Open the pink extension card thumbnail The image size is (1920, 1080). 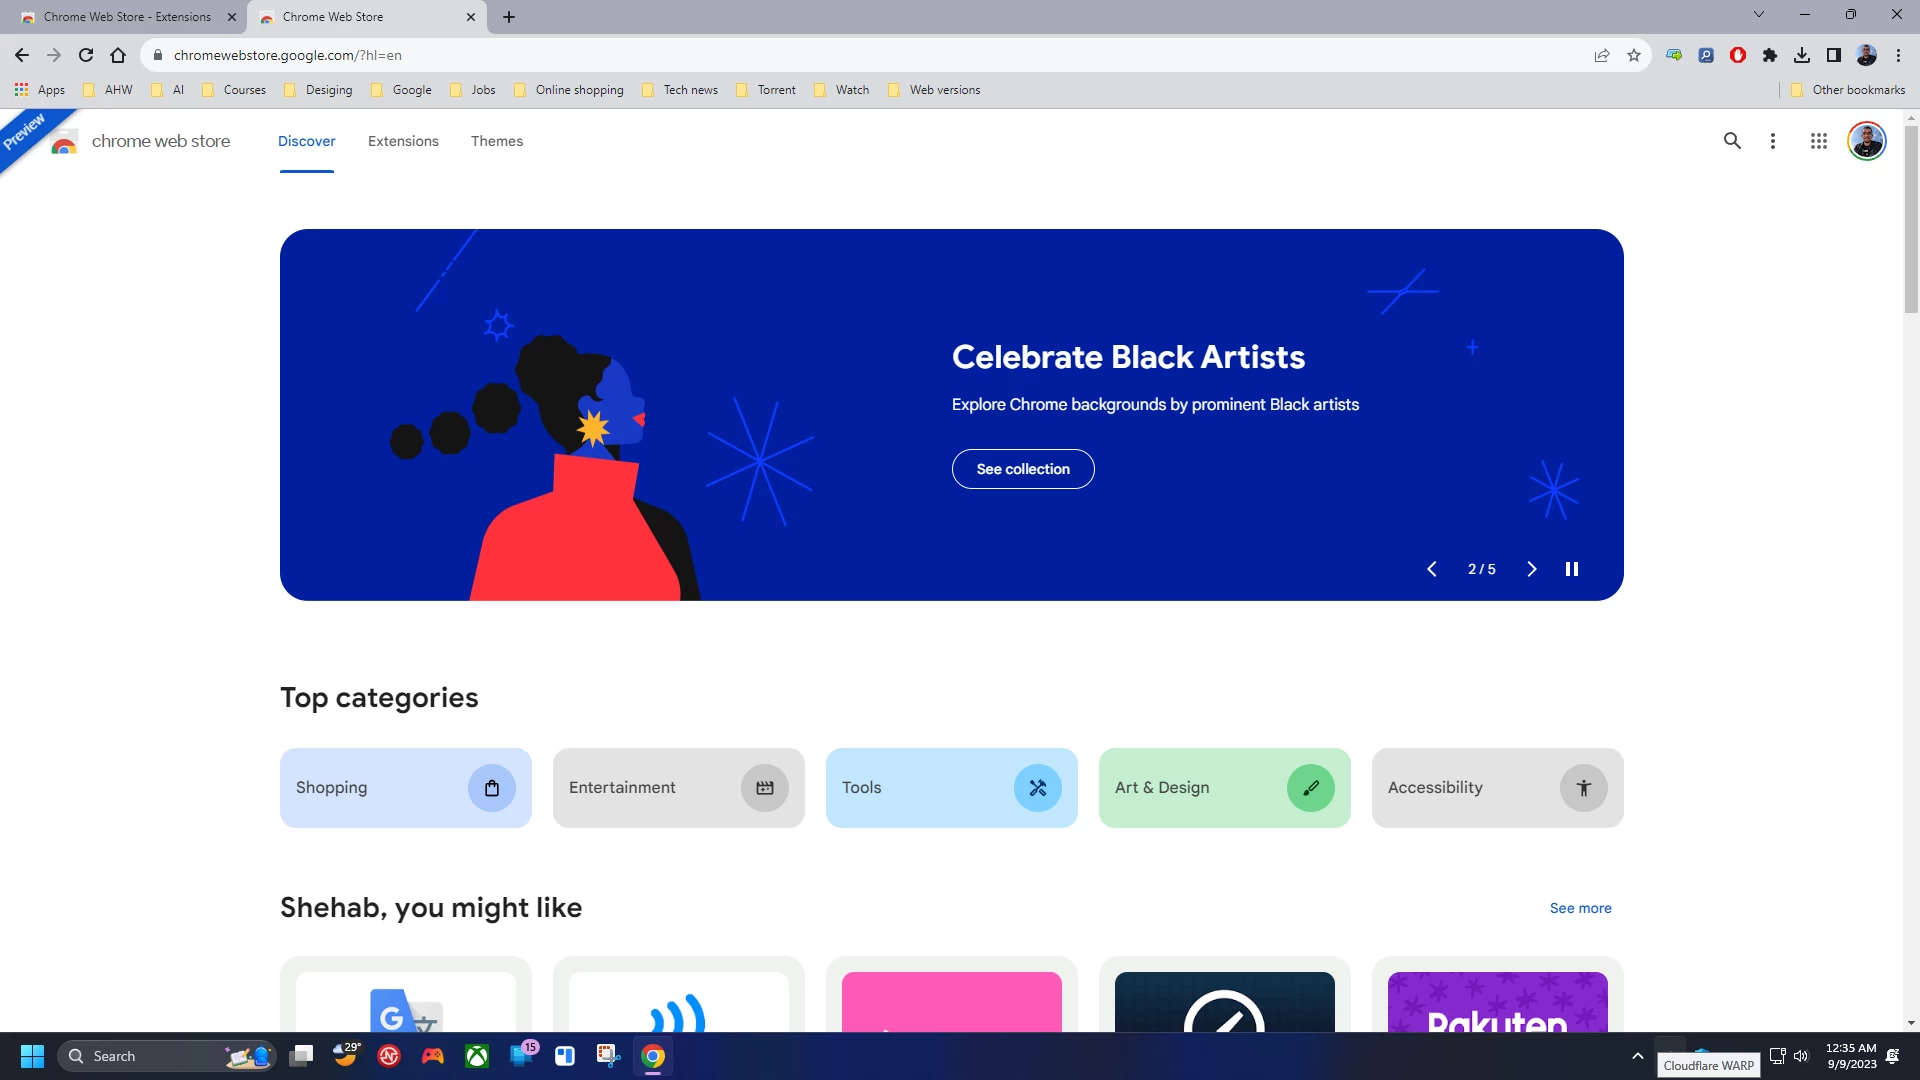click(952, 1001)
